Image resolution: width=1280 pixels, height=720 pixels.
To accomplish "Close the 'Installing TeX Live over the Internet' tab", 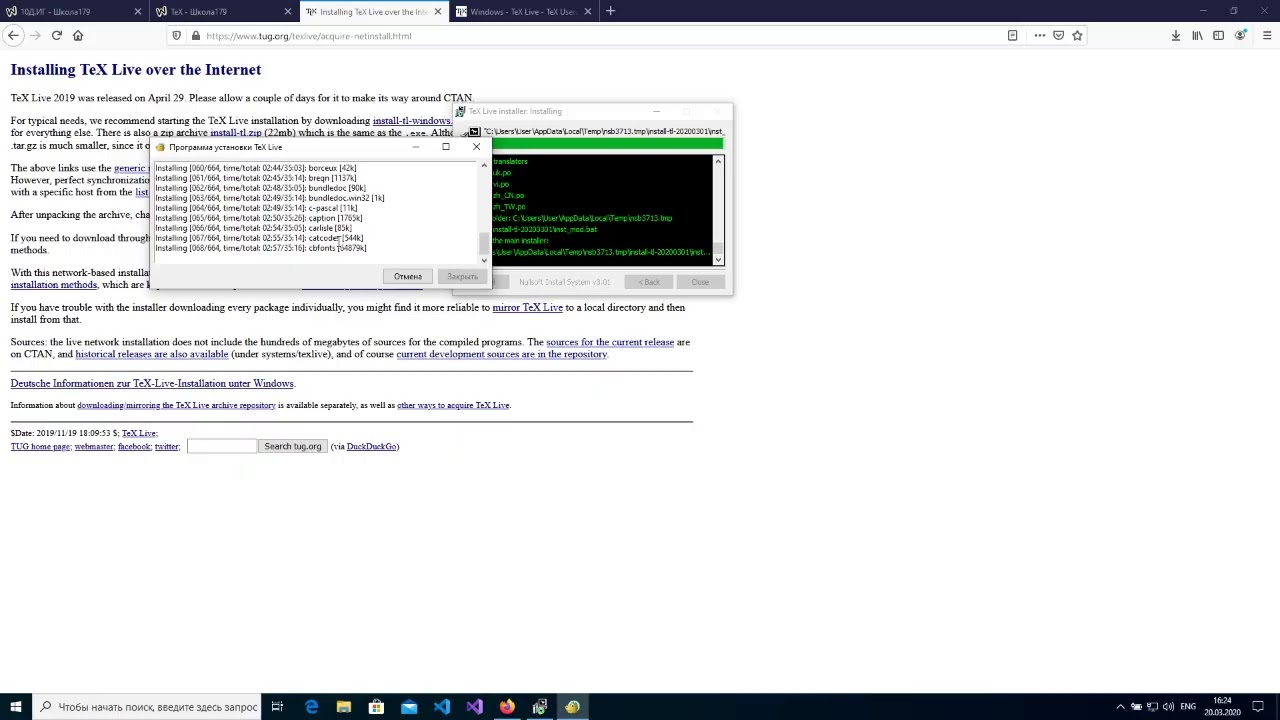I will (x=437, y=12).
